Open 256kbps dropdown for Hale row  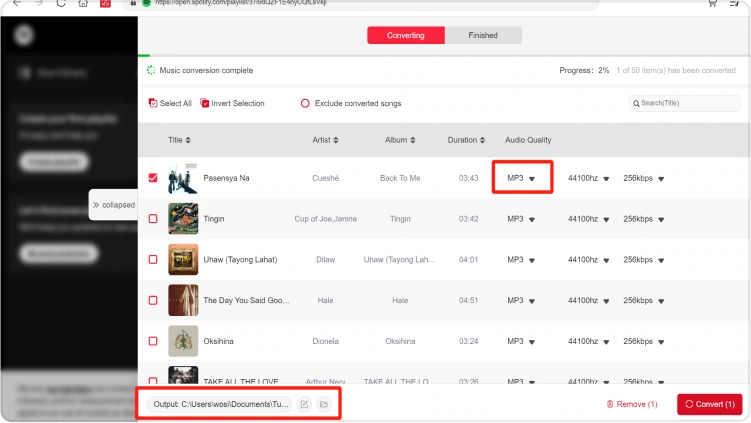pyautogui.click(x=643, y=300)
